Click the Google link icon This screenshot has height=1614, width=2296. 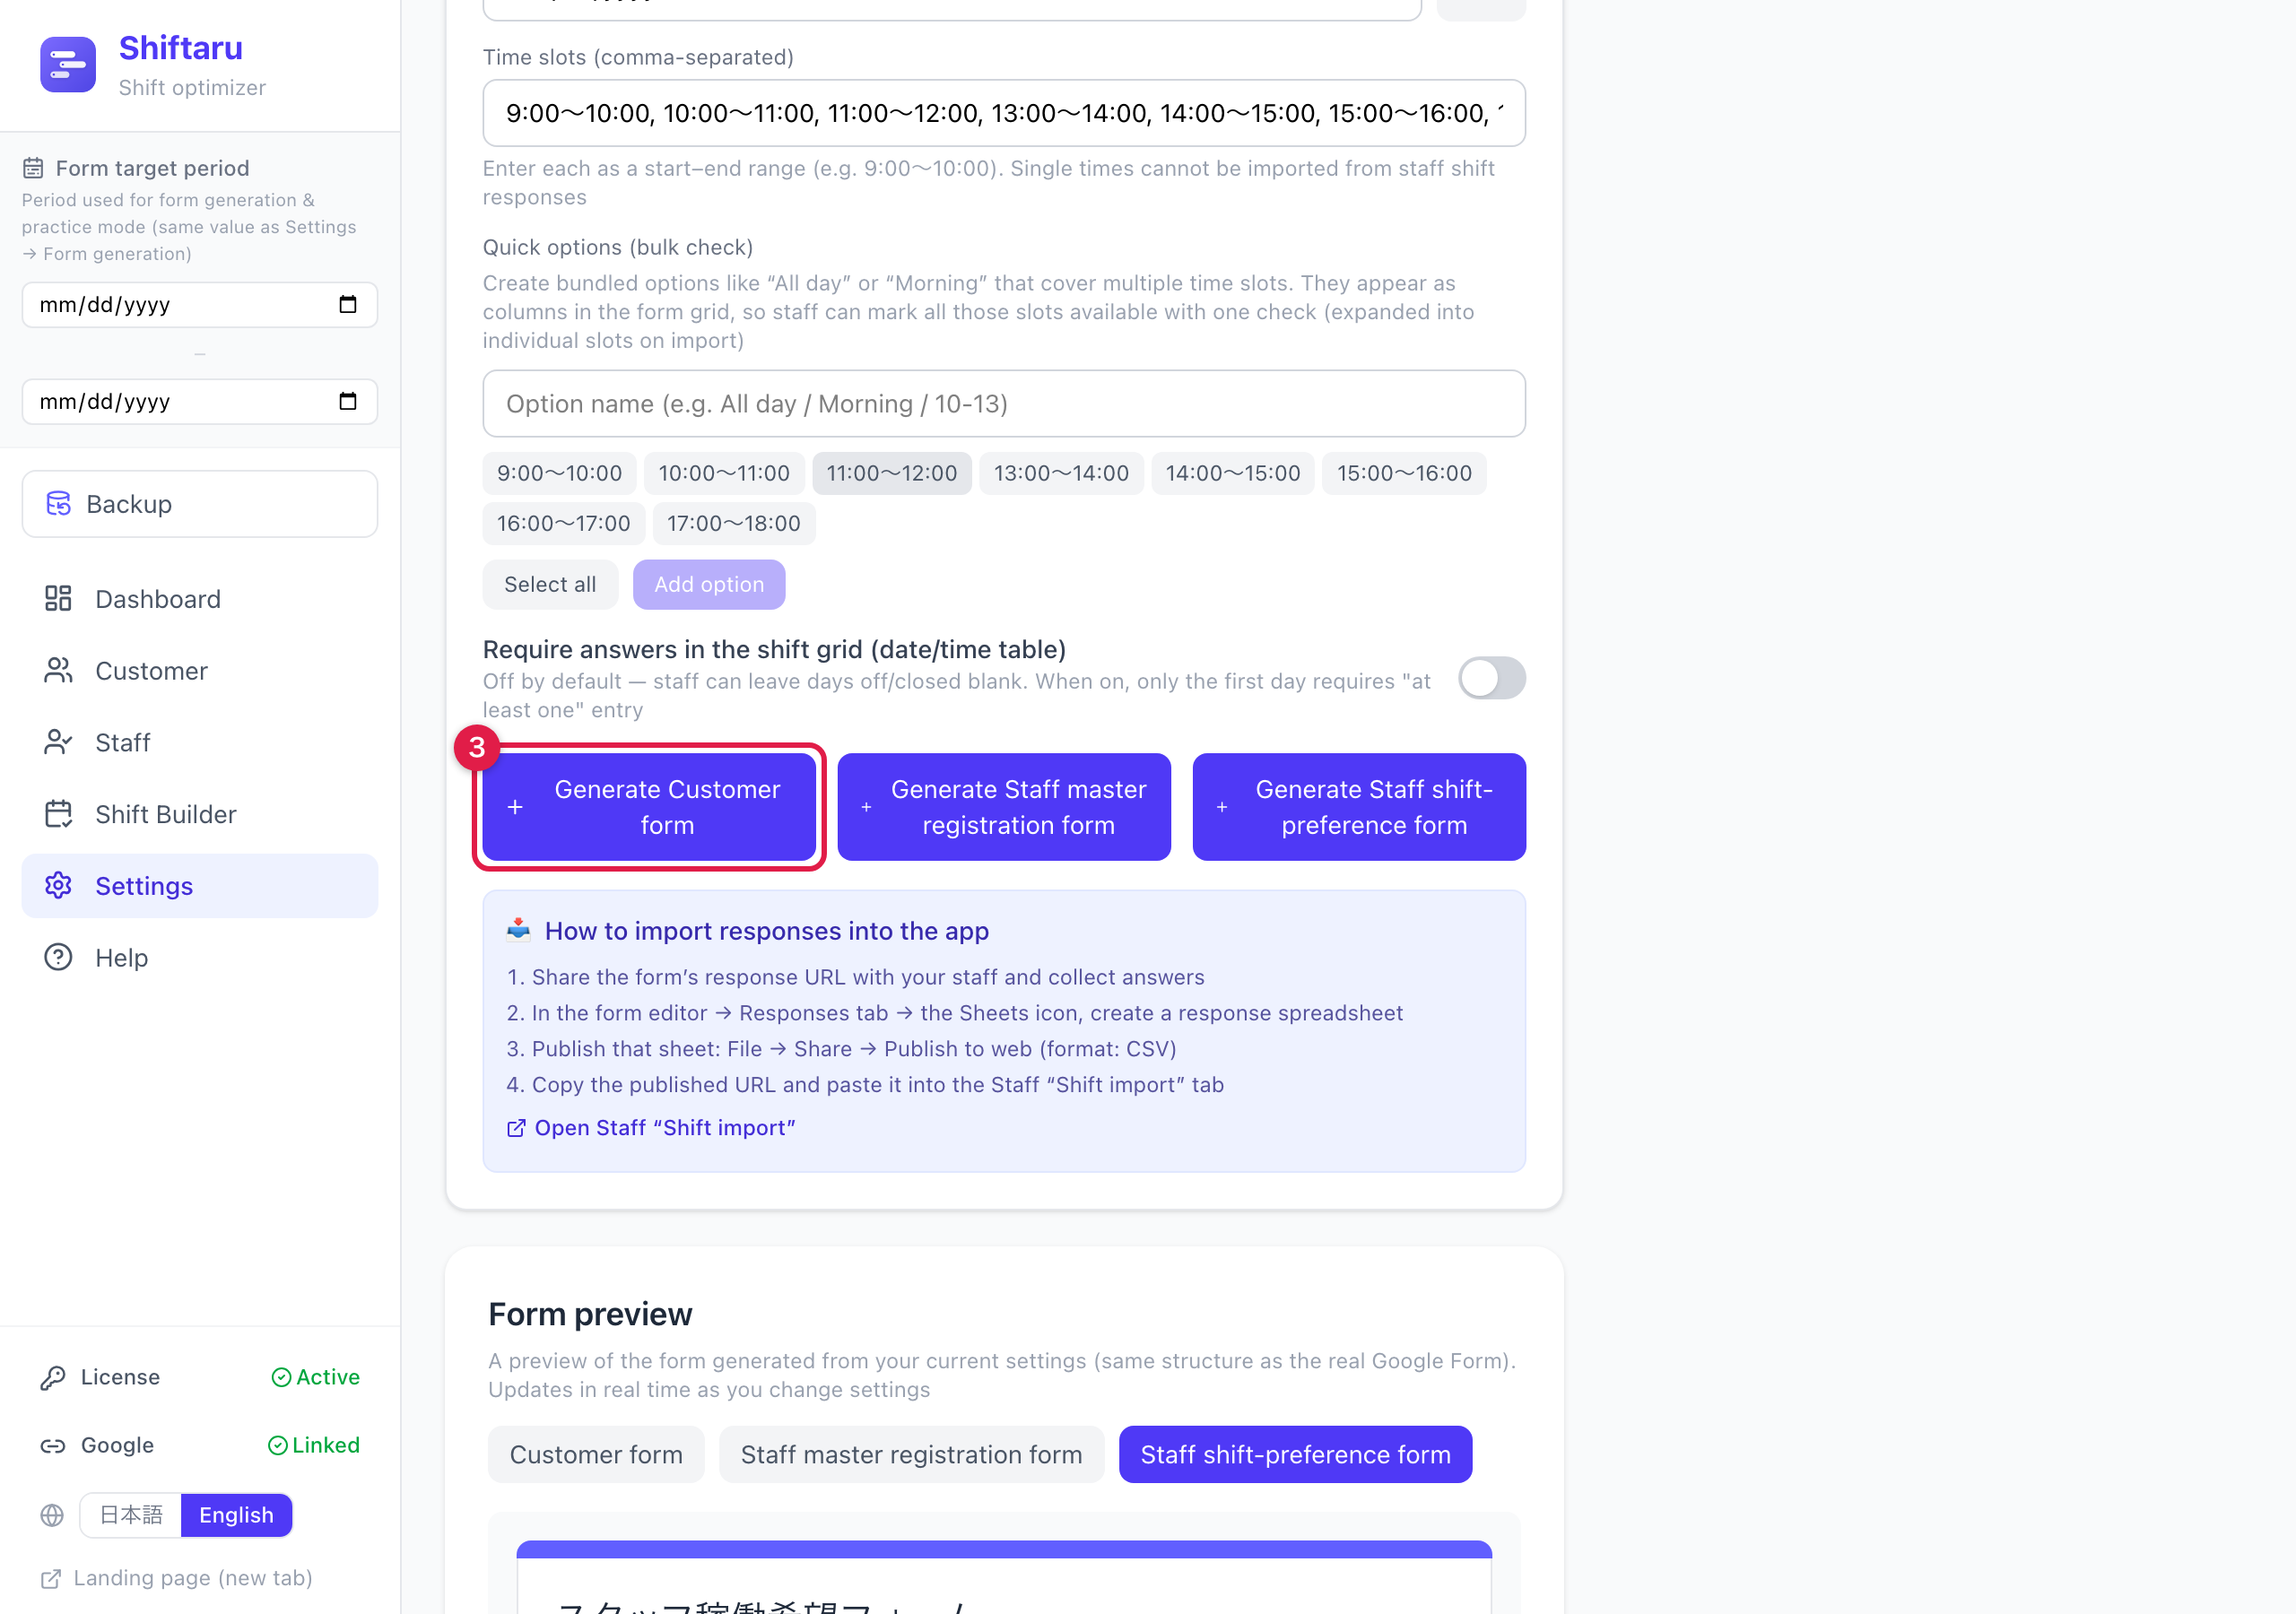(x=53, y=1446)
